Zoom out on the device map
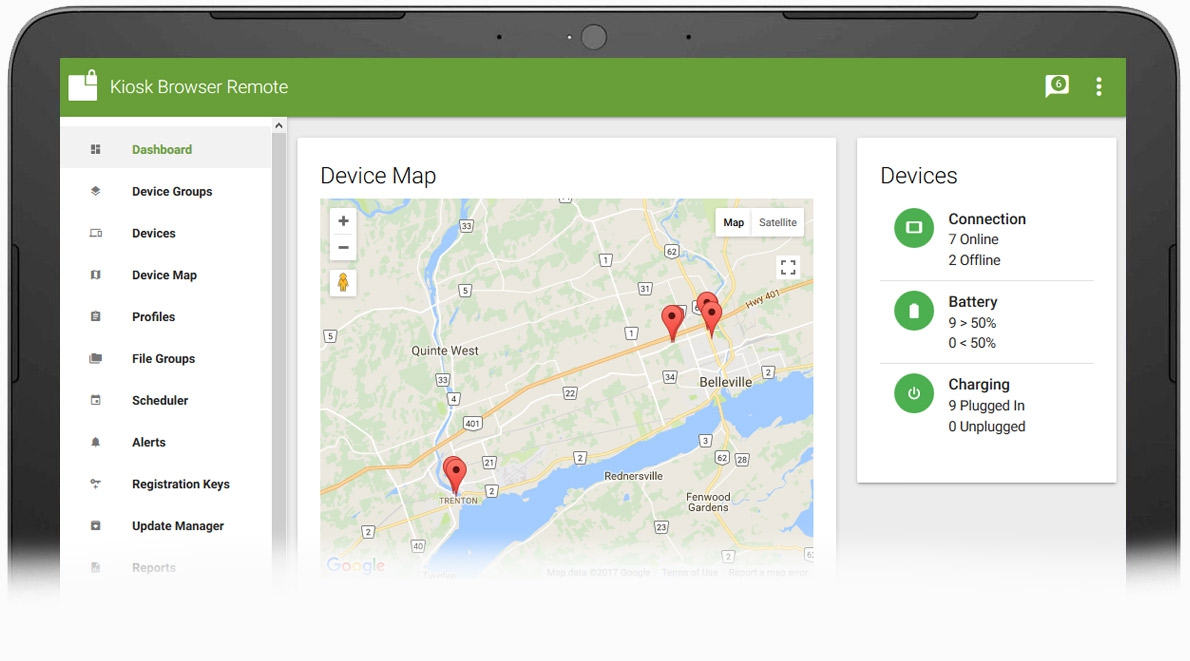The height and width of the screenshot is (661, 1190). (343, 247)
